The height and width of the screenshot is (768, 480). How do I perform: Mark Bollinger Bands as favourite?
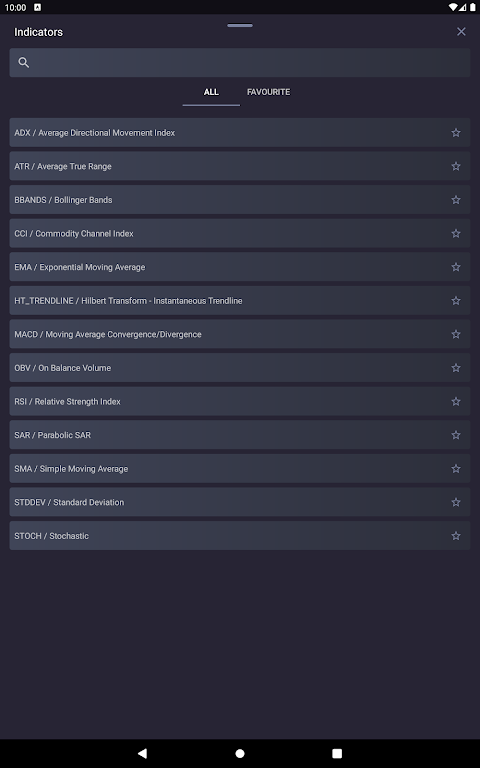coord(456,200)
